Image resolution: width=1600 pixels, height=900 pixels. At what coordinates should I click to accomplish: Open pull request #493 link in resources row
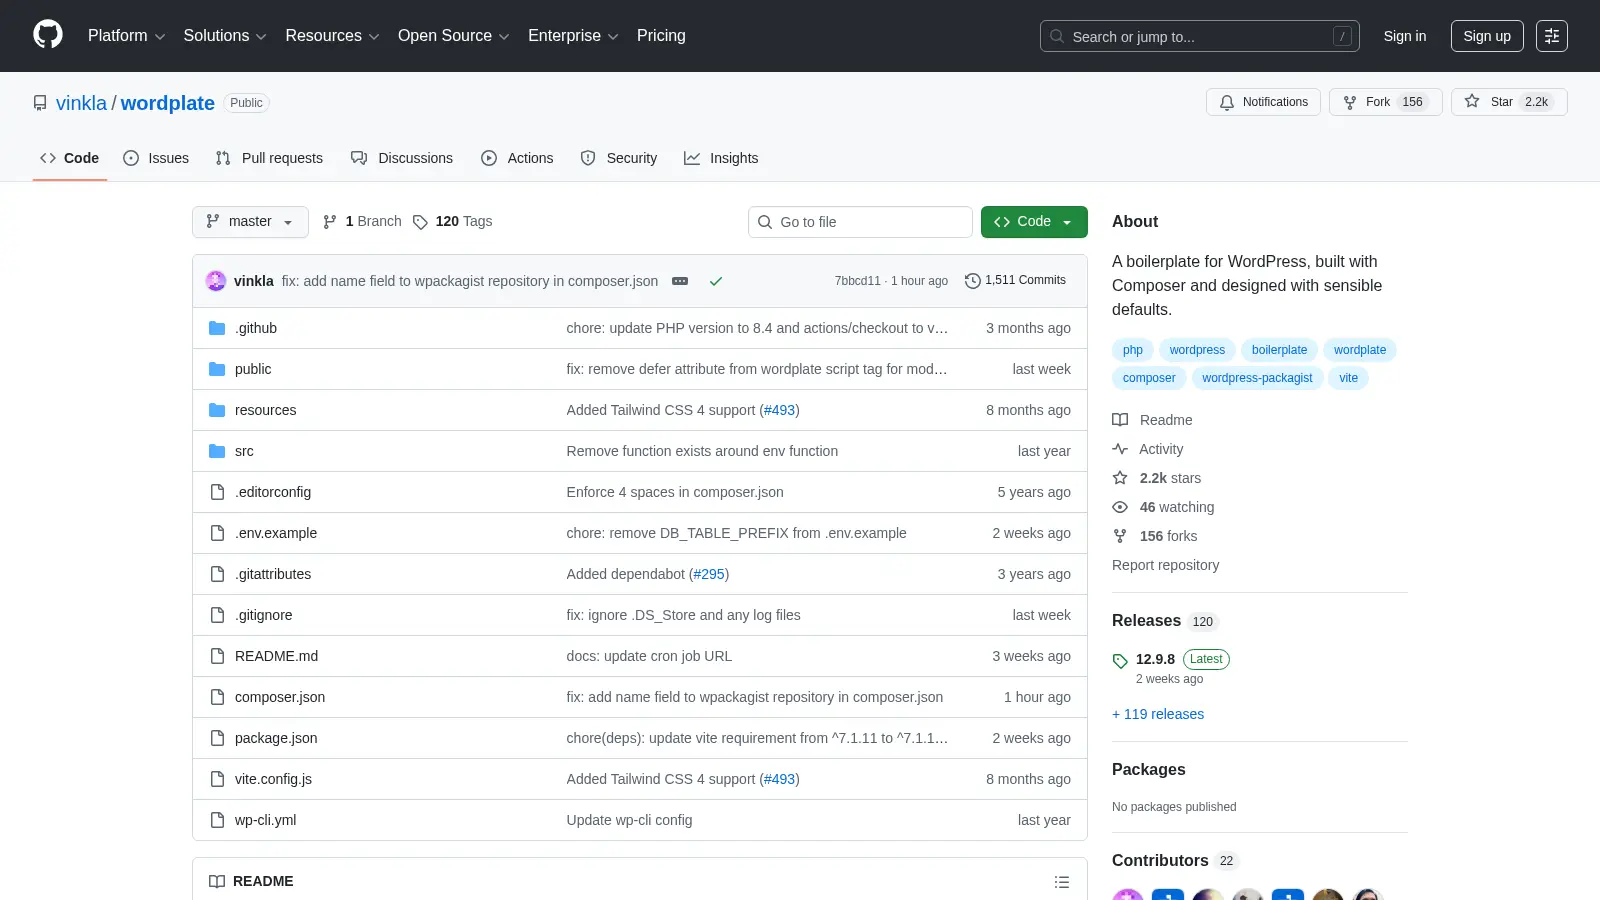tap(779, 410)
